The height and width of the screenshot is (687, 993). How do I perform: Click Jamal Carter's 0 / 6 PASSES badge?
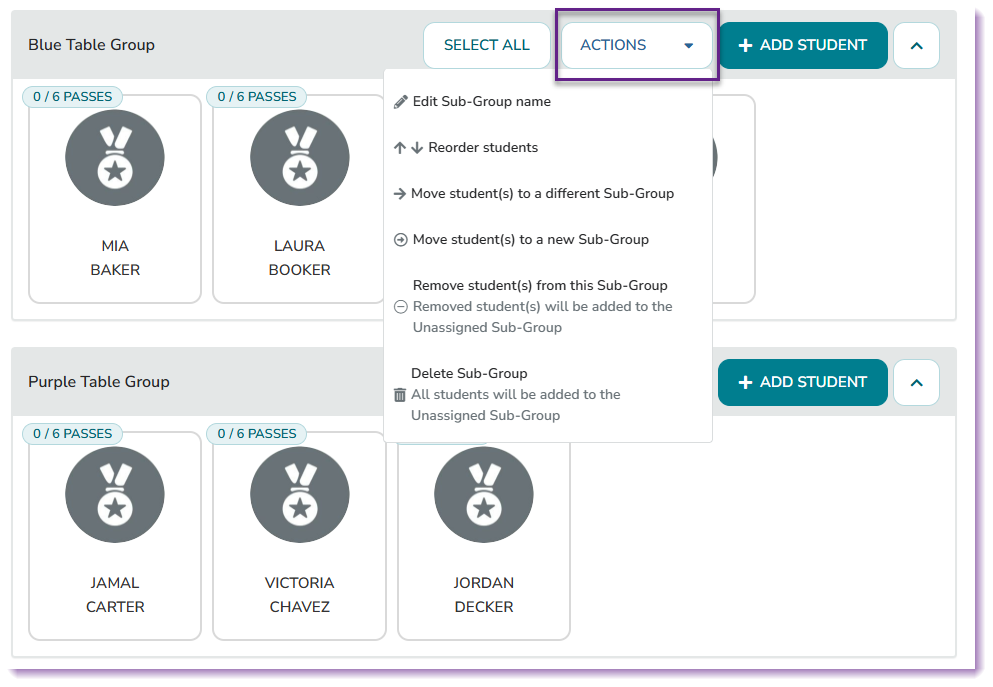tap(73, 434)
